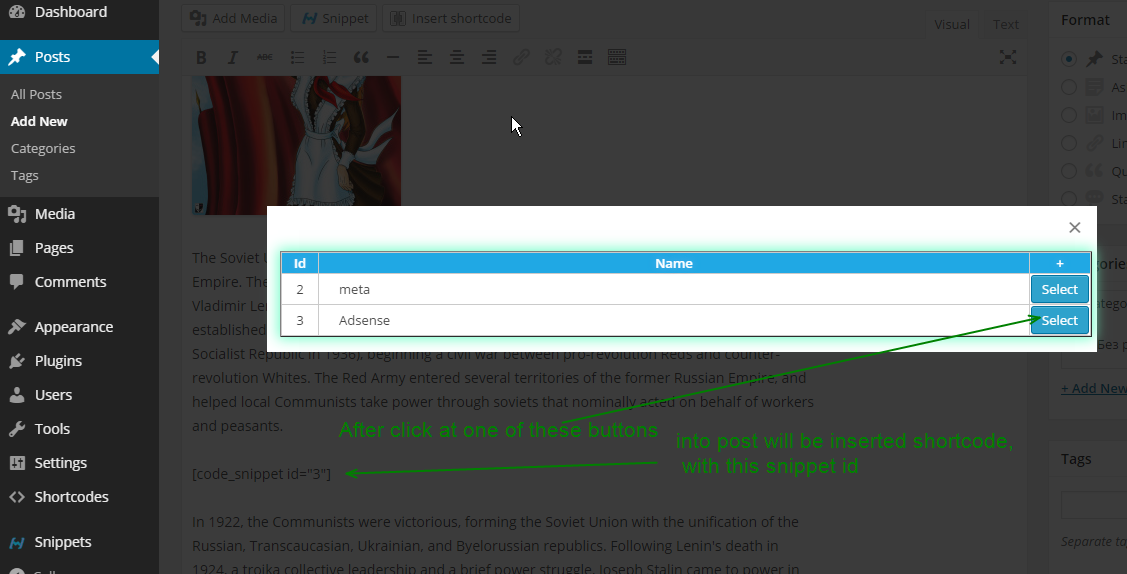Close the snippet selection dialog
Viewport: 1127px width, 574px height.
1075,228
